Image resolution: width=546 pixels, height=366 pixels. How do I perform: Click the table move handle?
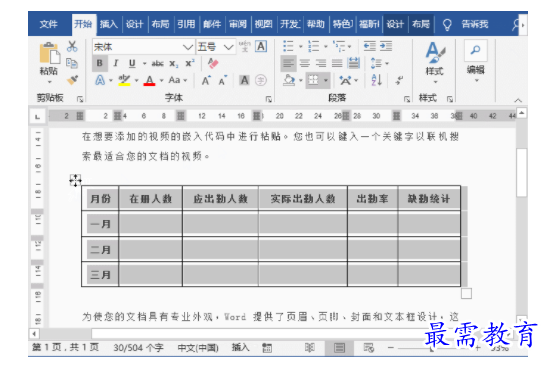pos(75,180)
